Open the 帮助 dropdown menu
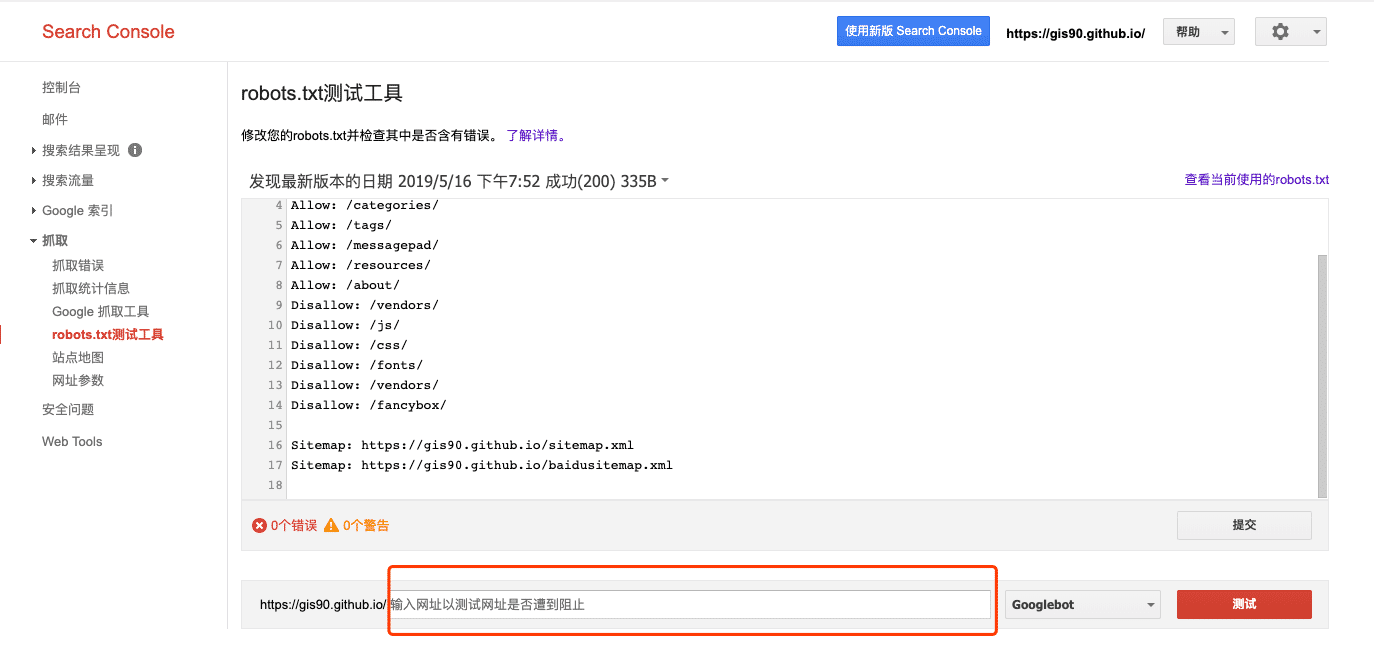 (1198, 32)
